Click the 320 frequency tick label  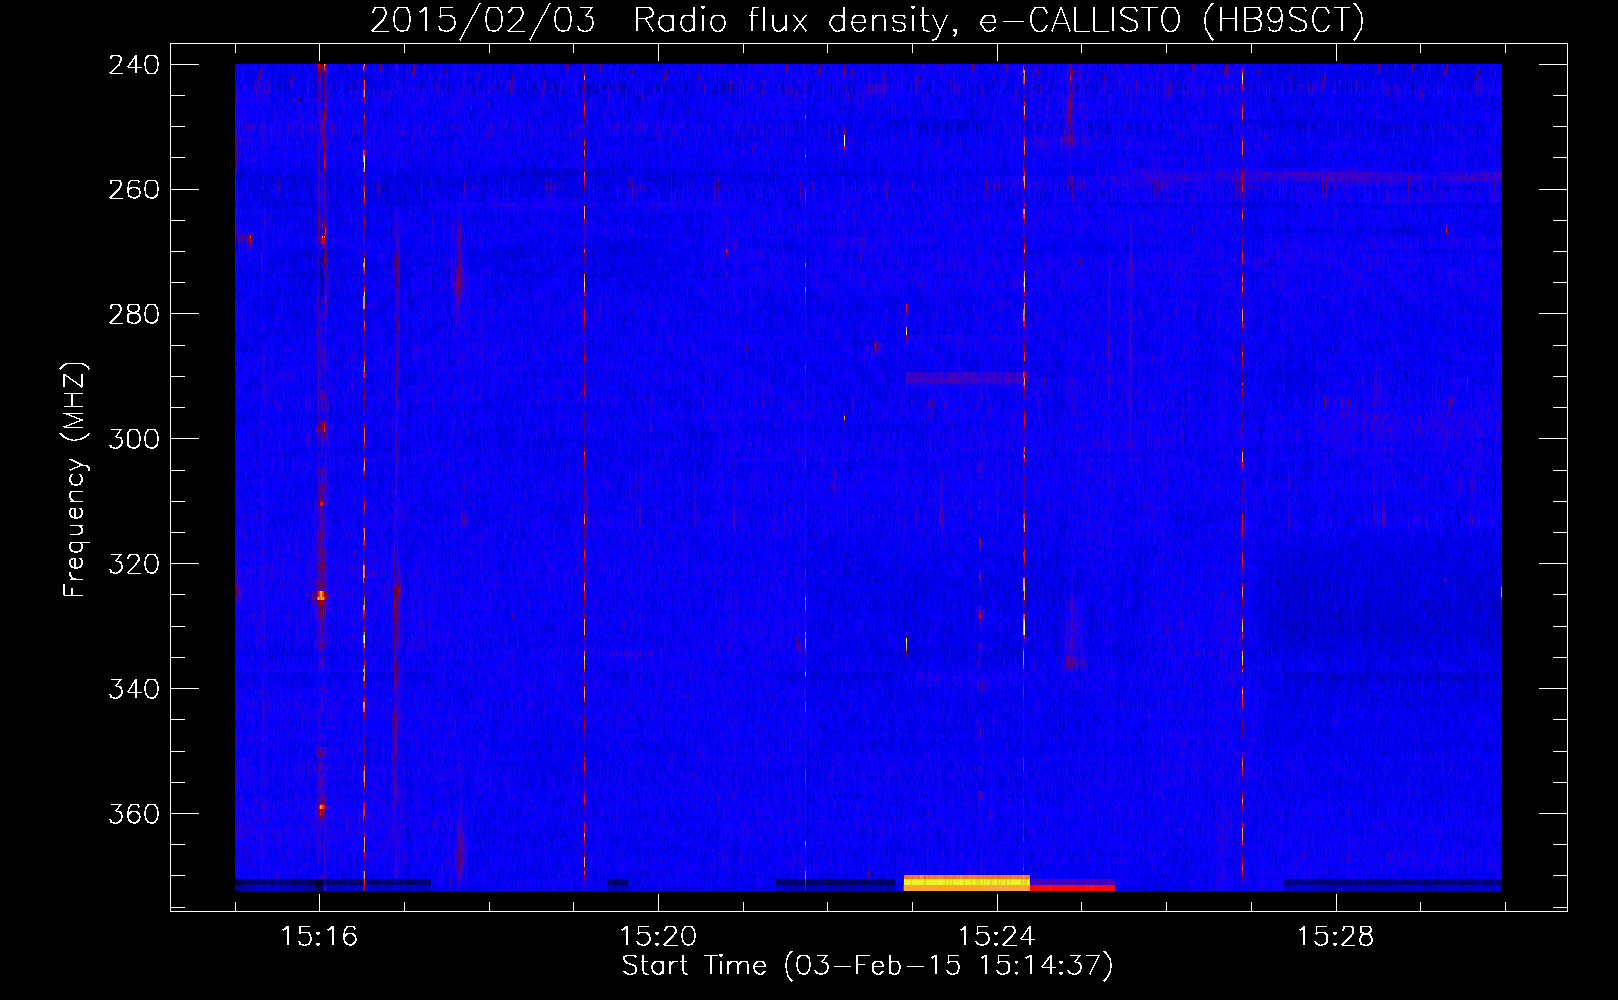pyautogui.click(x=134, y=565)
